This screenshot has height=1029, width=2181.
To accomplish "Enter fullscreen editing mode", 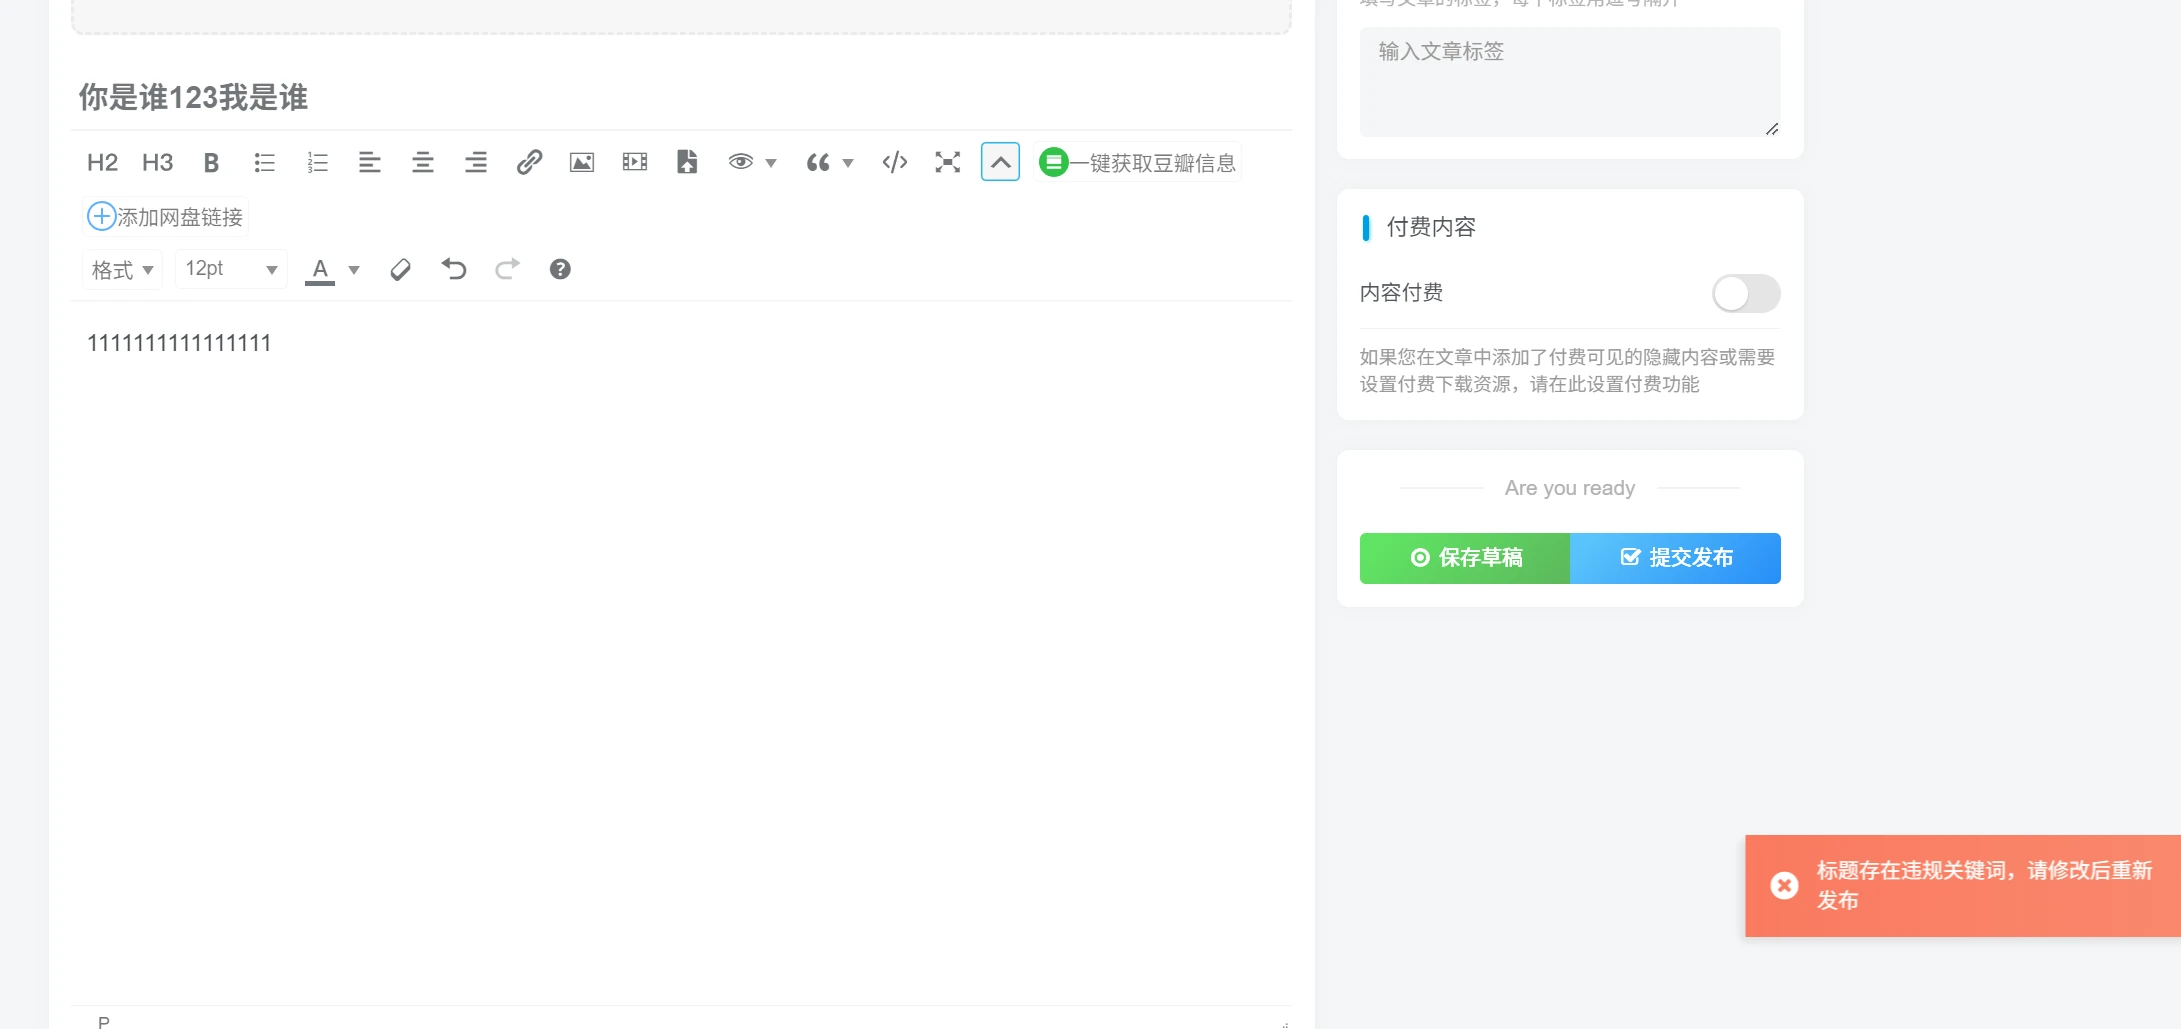I will (948, 162).
